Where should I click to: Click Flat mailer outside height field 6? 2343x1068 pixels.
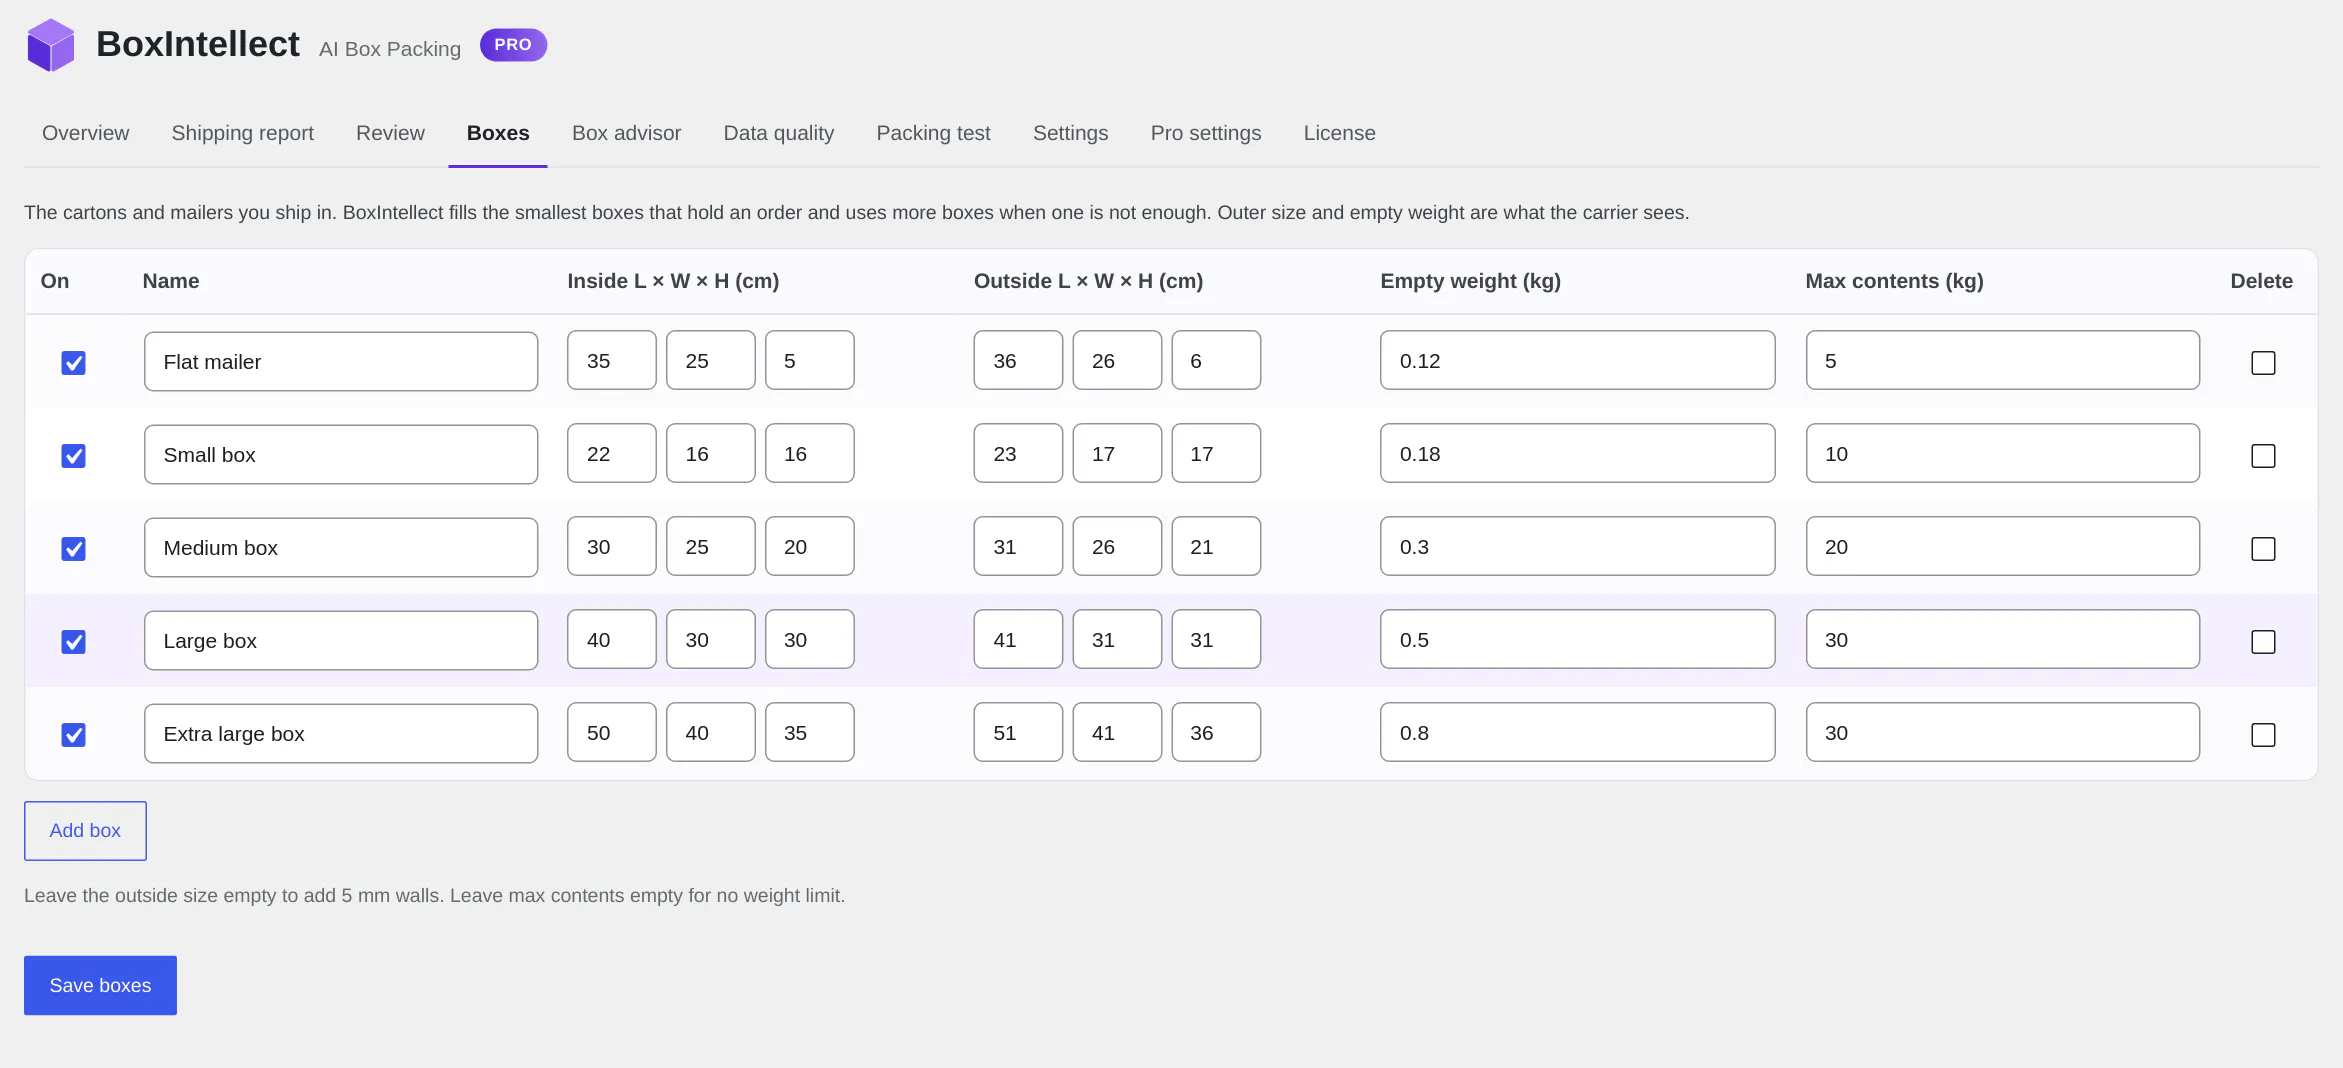point(1216,360)
